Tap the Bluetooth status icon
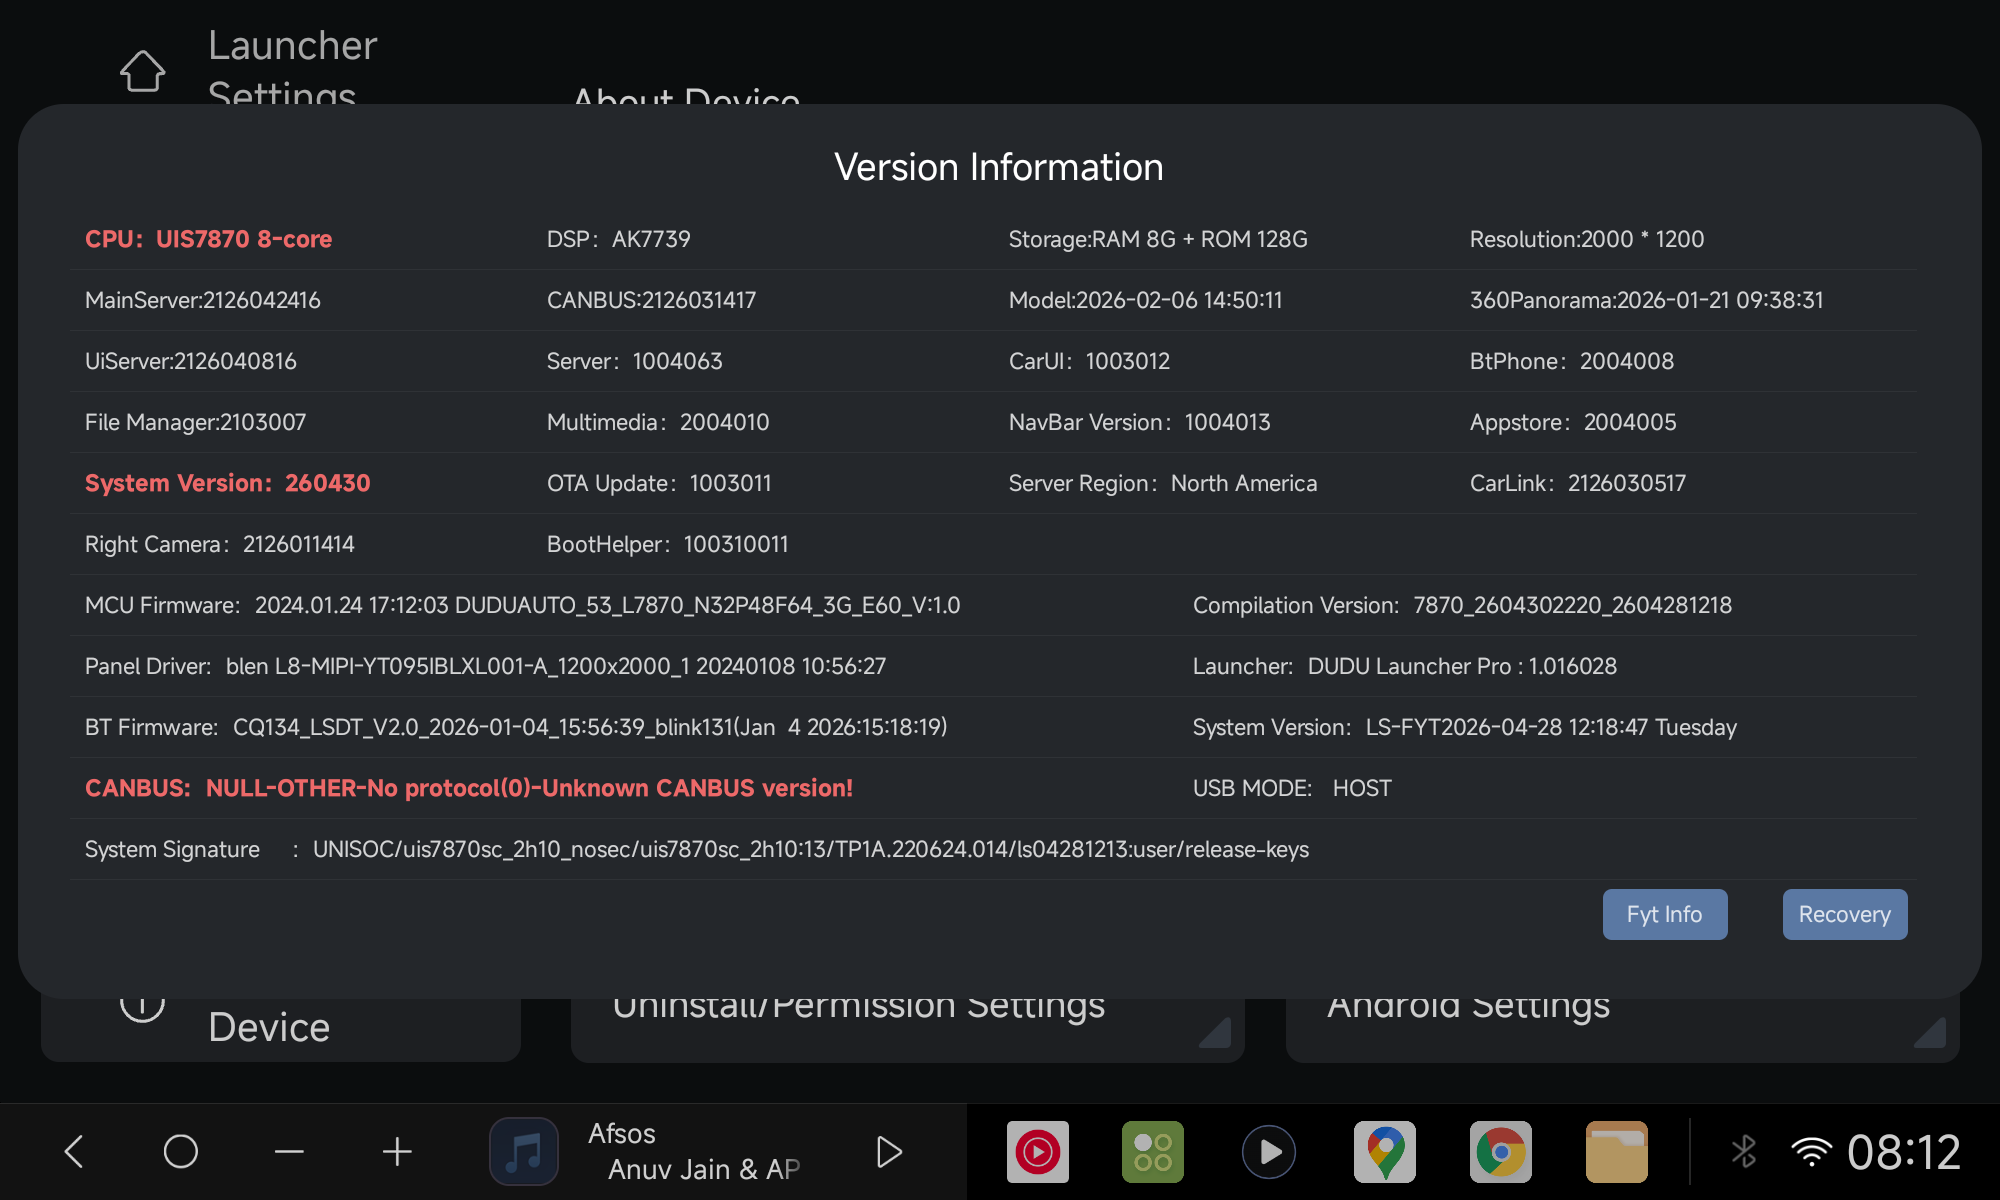The width and height of the screenshot is (2000, 1200). tap(1744, 1151)
